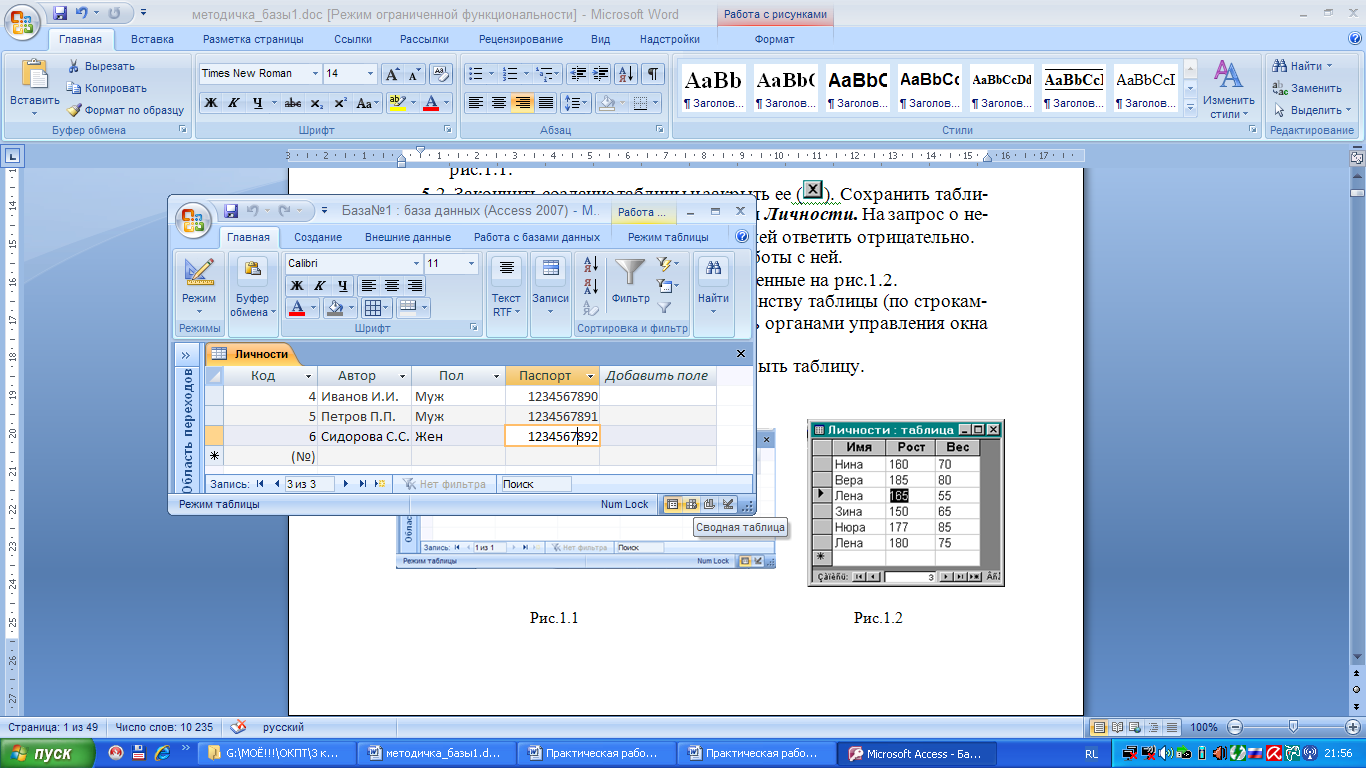Toggle subscript in Word ribbon

point(316,103)
